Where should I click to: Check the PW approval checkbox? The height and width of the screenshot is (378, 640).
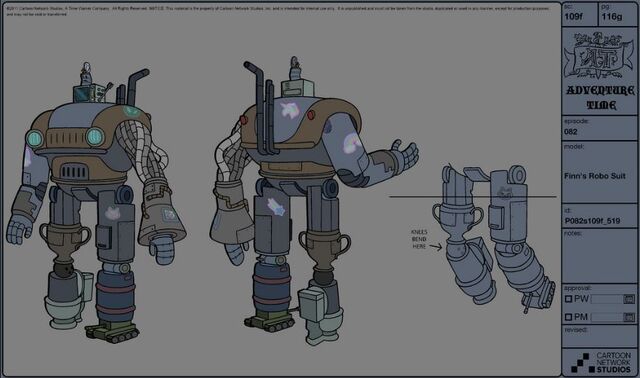pyautogui.click(x=568, y=299)
